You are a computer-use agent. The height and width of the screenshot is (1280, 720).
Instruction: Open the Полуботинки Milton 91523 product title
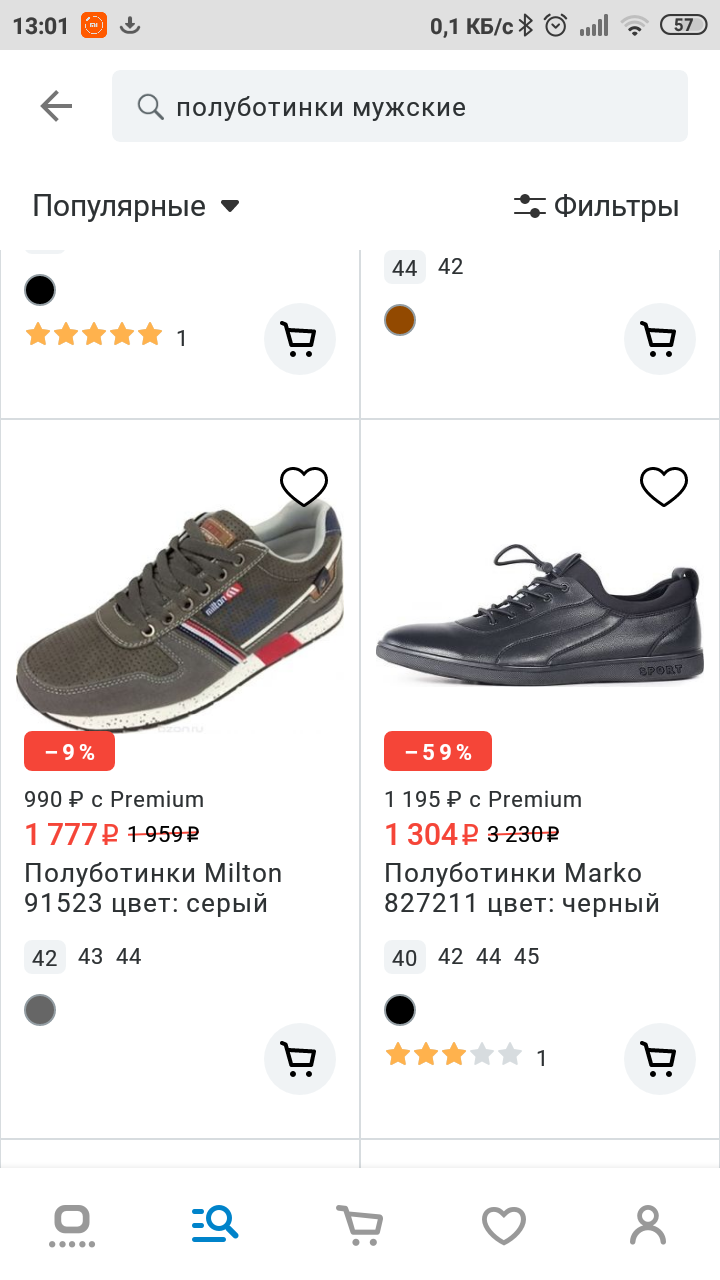click(153, 888)
